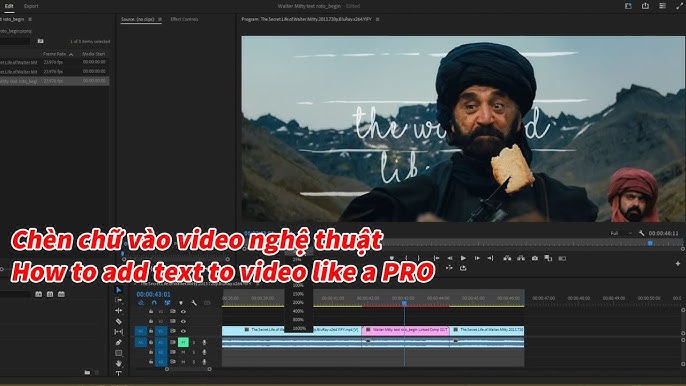Select the Razor tool
This screenshot has height=386, width=686.
pos(119,321)
